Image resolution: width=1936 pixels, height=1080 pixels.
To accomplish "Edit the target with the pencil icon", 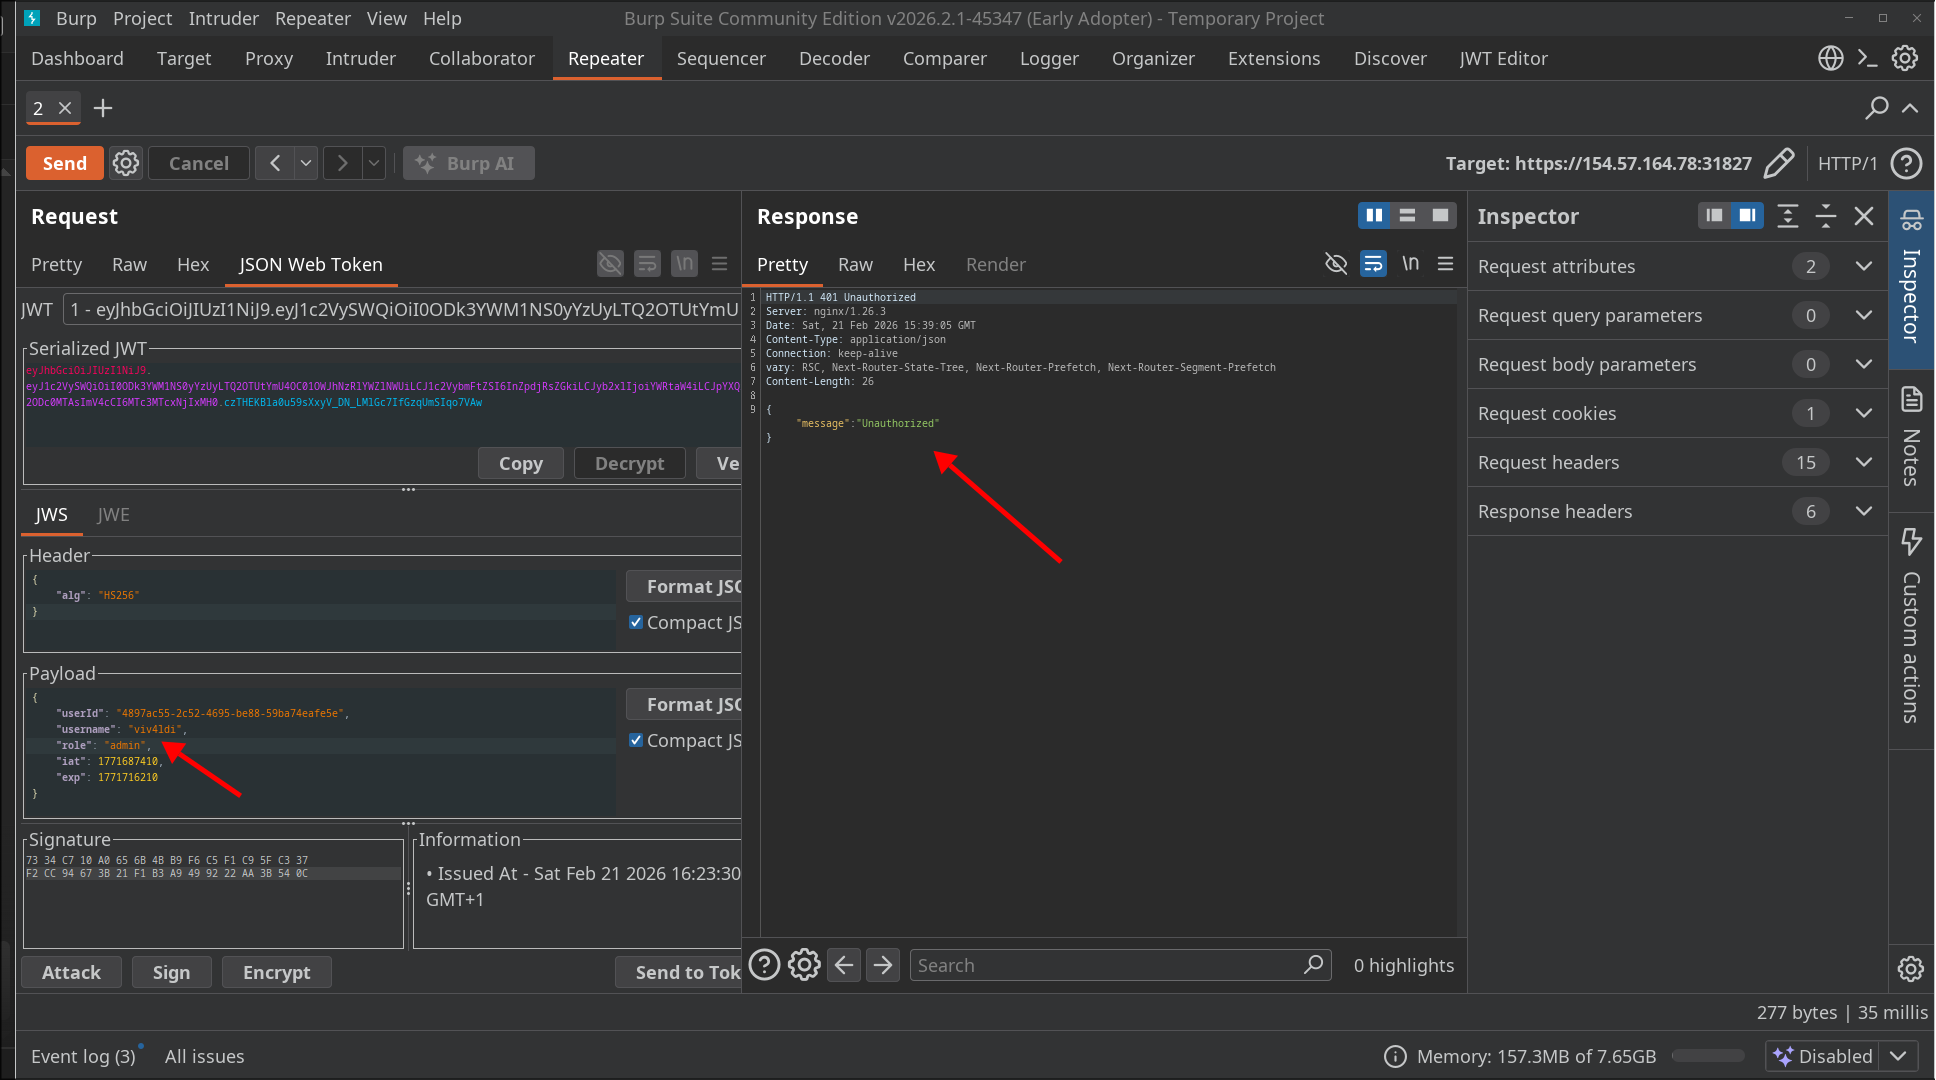I will pyautogui.click(x=1779, y=163).
